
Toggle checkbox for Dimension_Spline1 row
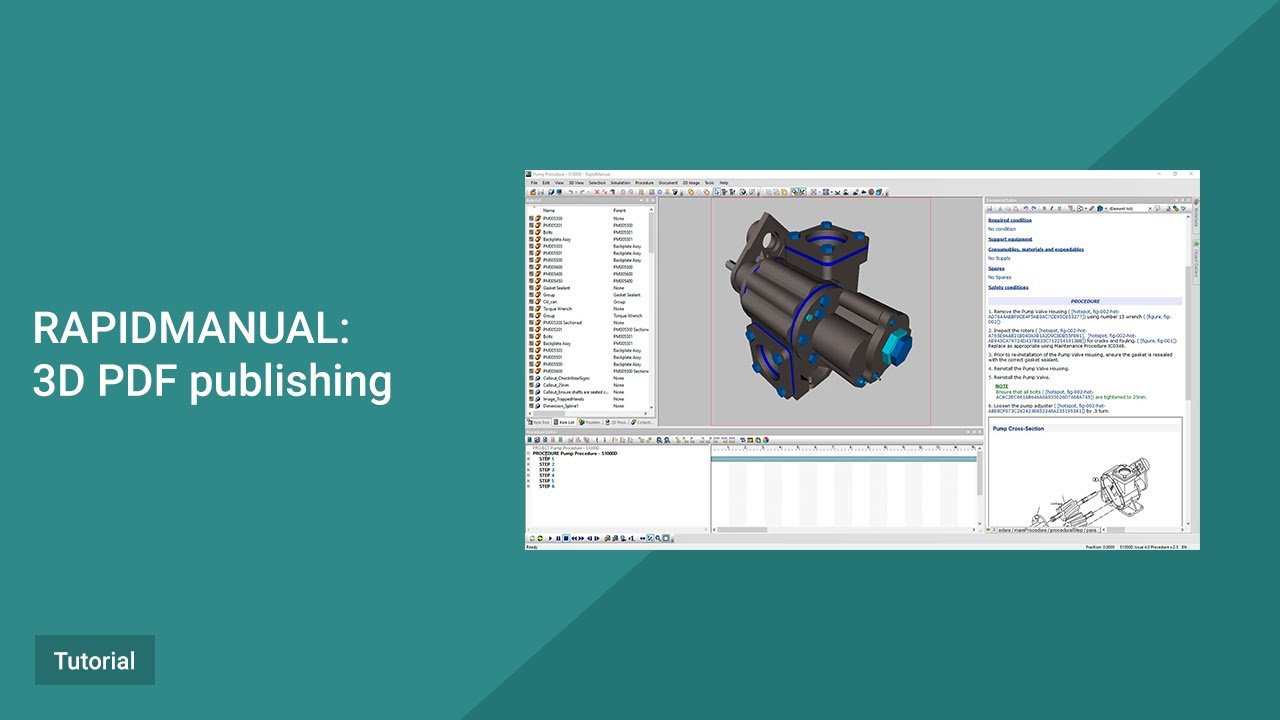[x=531, y=406]
